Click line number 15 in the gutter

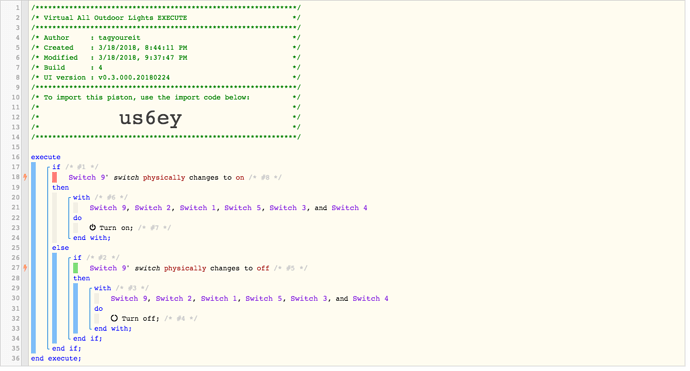(x=15, y=147)
